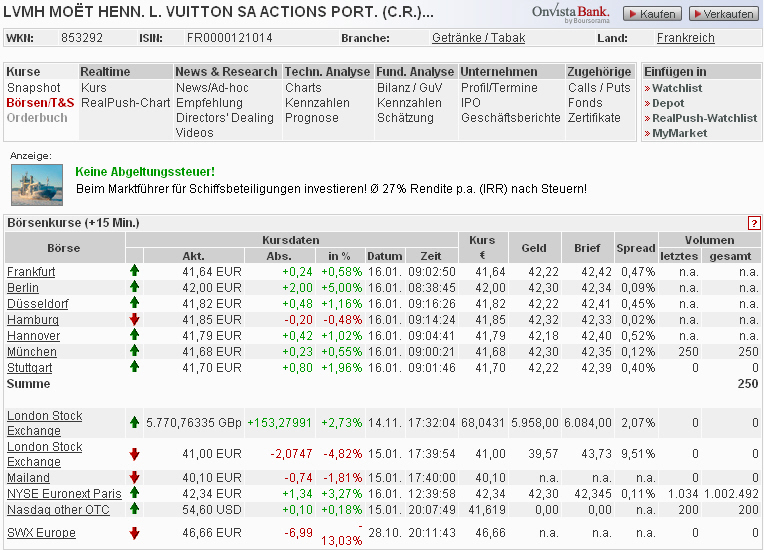The height and width of the screenshot is (550, 764).
Task: Open Prognose menu item
Action: (x=311, y=118)
